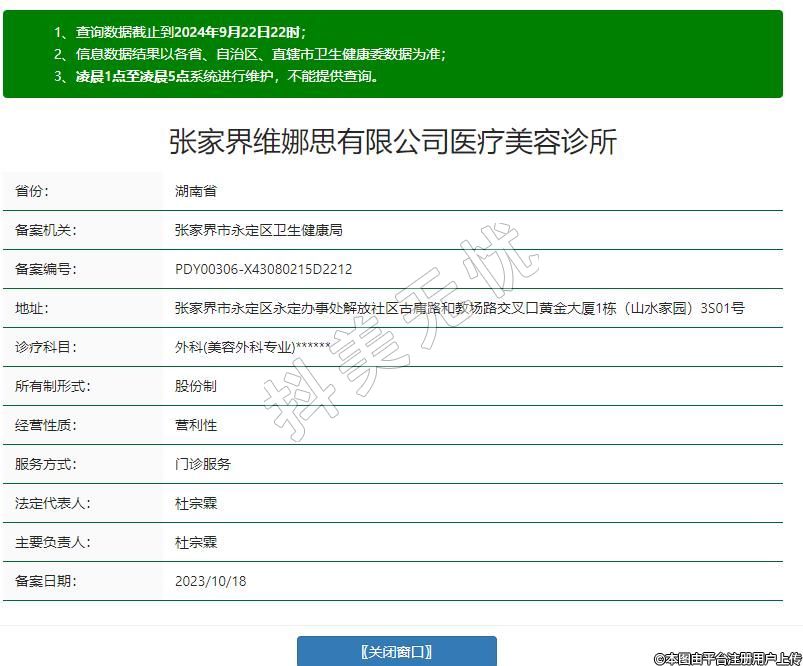Click the 备案日期 field label

pos(45,581)
